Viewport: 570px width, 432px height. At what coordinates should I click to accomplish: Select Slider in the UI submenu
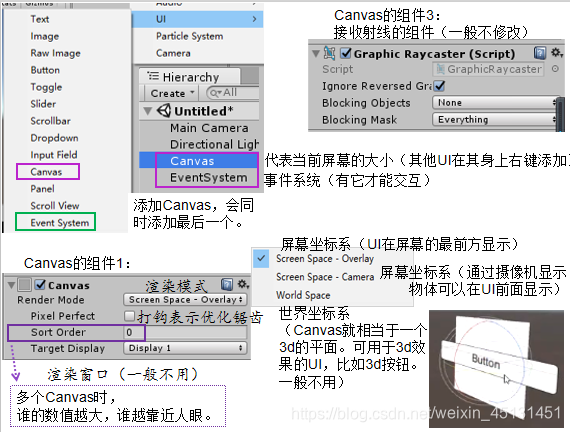point(43,104)
